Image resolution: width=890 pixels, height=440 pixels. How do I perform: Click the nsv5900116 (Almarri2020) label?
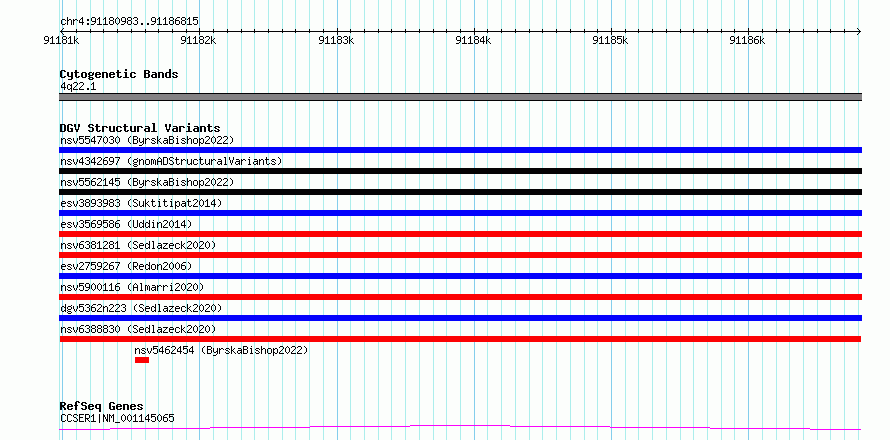(x=132, y=287)
